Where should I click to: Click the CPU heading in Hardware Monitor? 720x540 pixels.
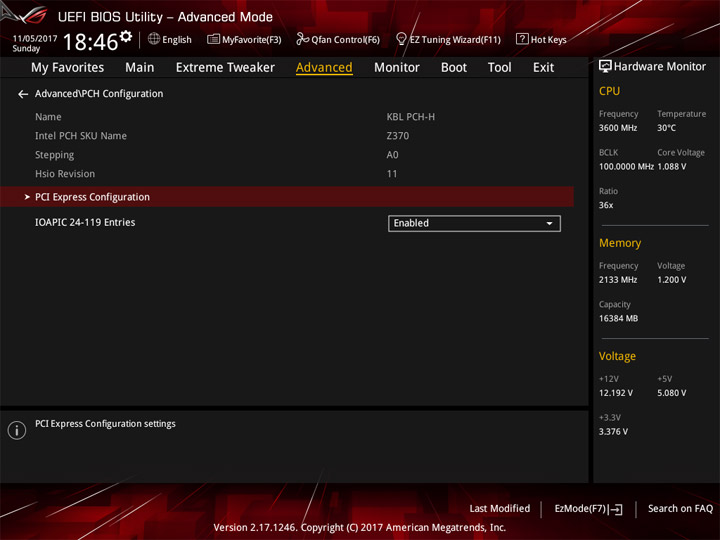(x=609, y=91)
